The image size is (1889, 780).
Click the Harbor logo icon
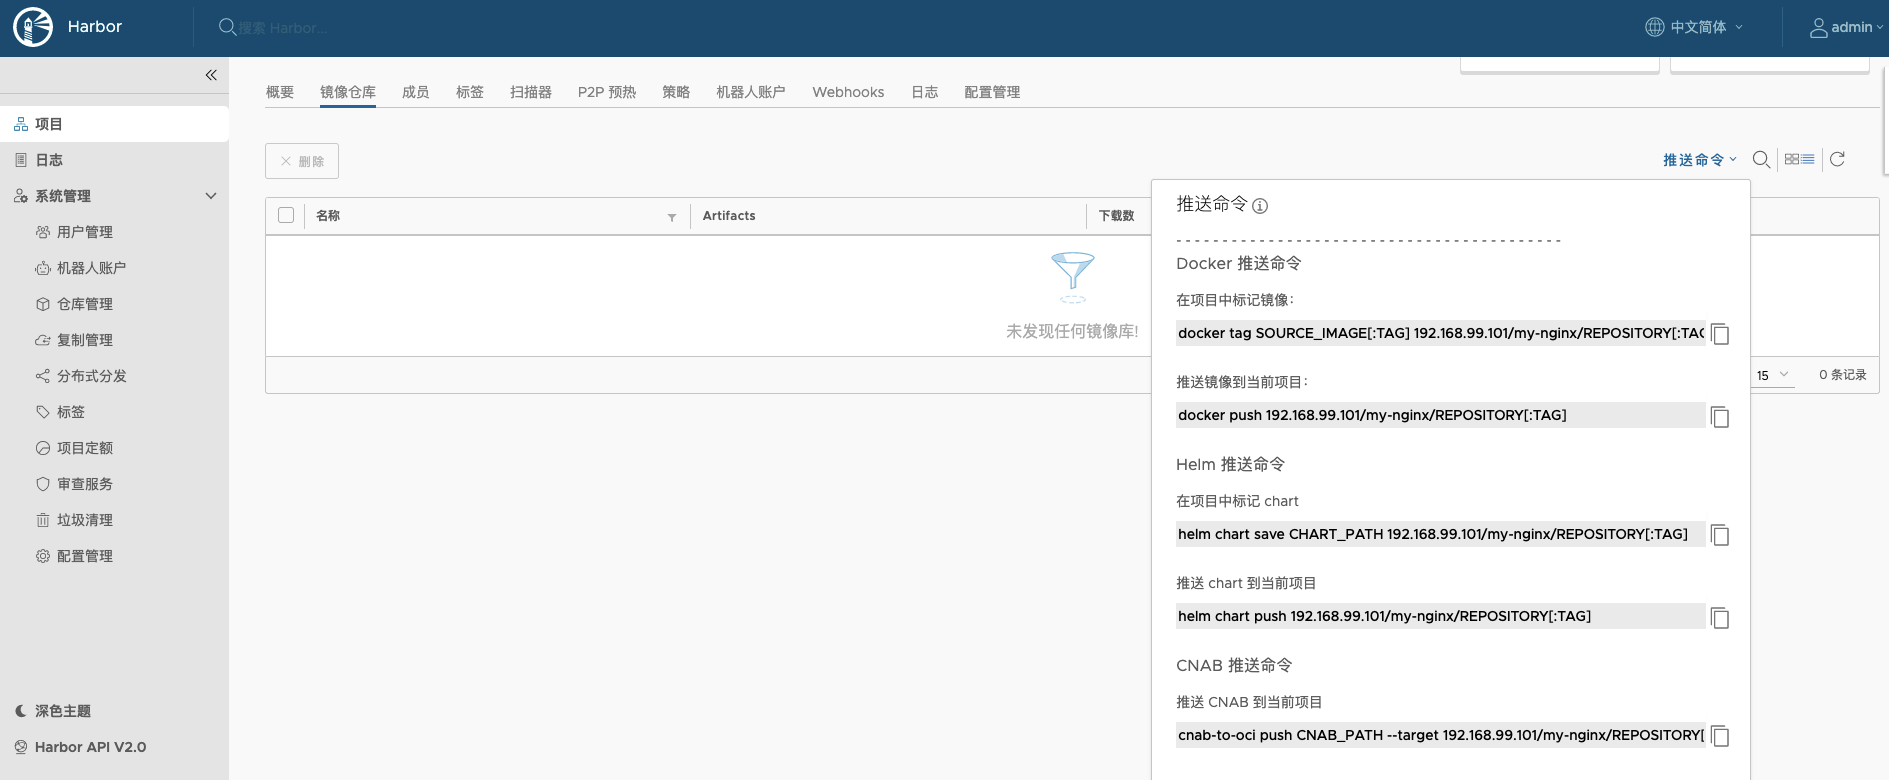(x=33, y=27)
